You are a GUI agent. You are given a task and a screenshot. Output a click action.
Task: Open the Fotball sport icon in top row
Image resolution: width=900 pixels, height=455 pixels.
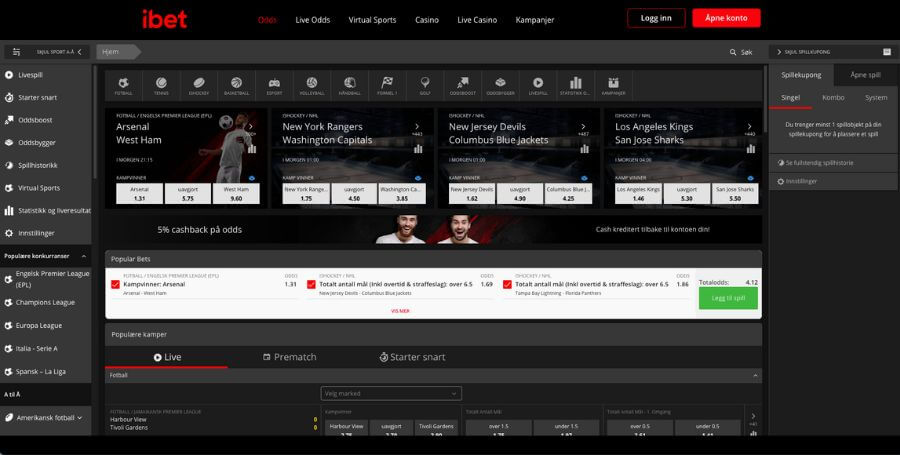click(x=123, y=85)
